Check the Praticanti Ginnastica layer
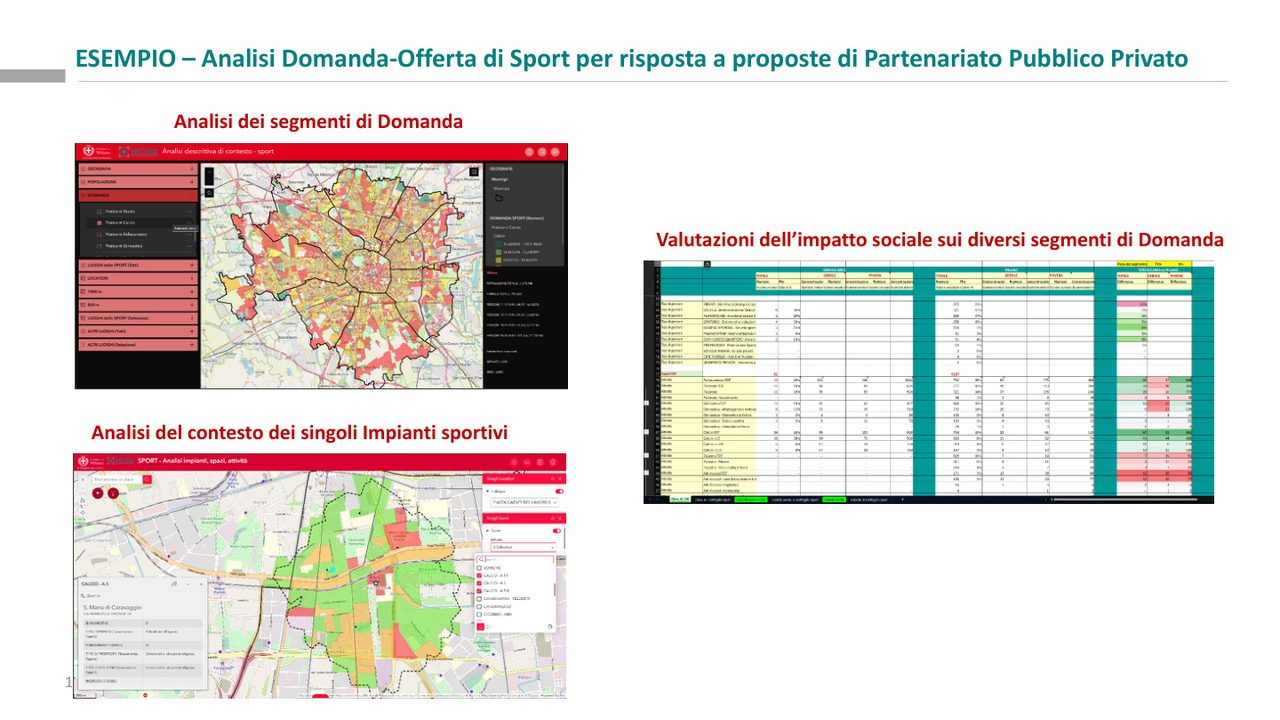 point(99,246)
